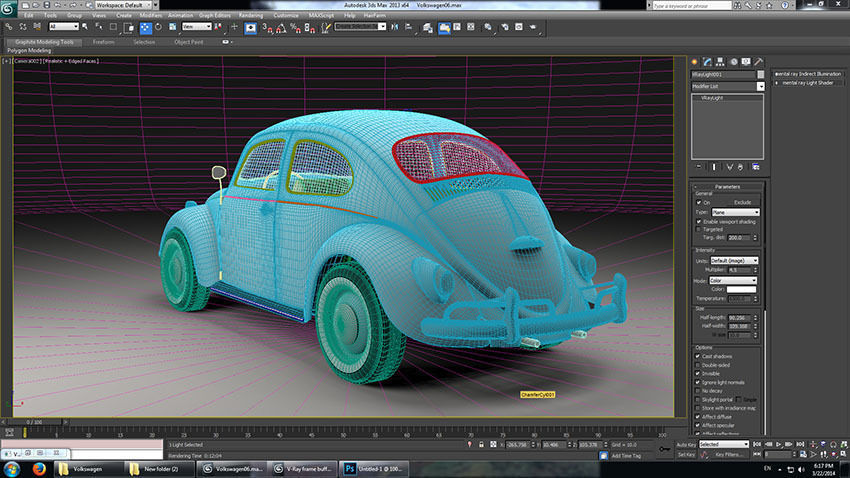Click the Auto Key button
Image resolution: width=850 pixels, height=478 pixels.
pyautogui.click(x=686, y=444)
